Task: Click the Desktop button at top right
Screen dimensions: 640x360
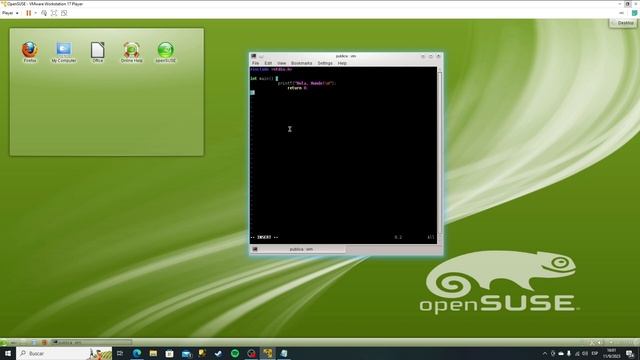Action: pyautogui.click(x=623, y=23)
